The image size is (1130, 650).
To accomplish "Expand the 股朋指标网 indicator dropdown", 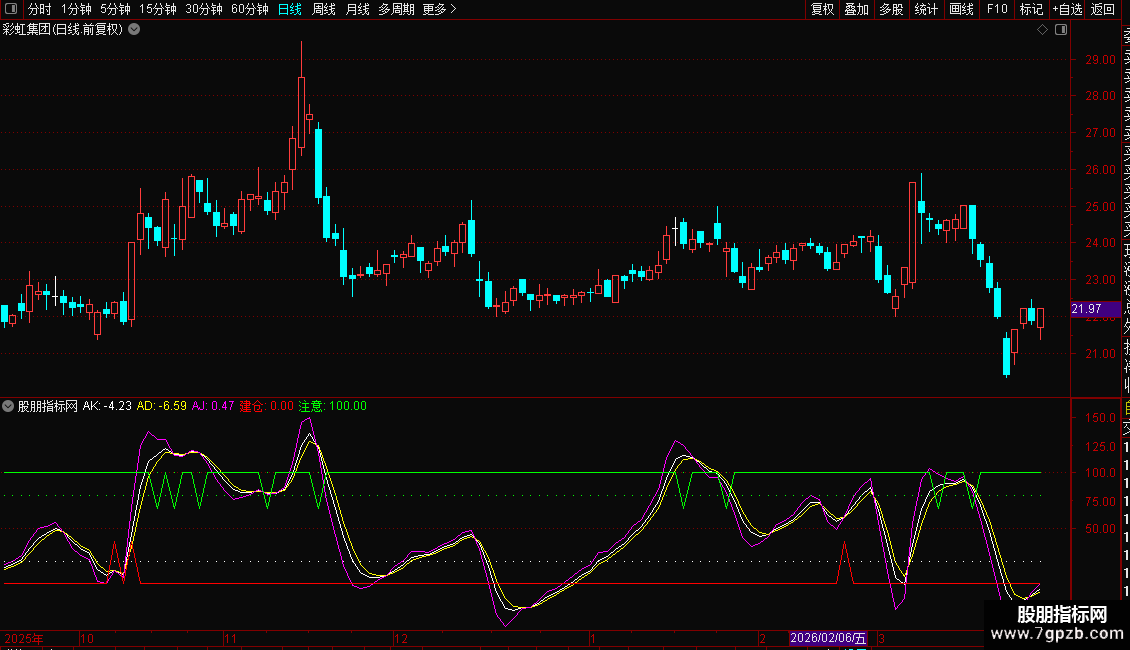I will 8,406.
